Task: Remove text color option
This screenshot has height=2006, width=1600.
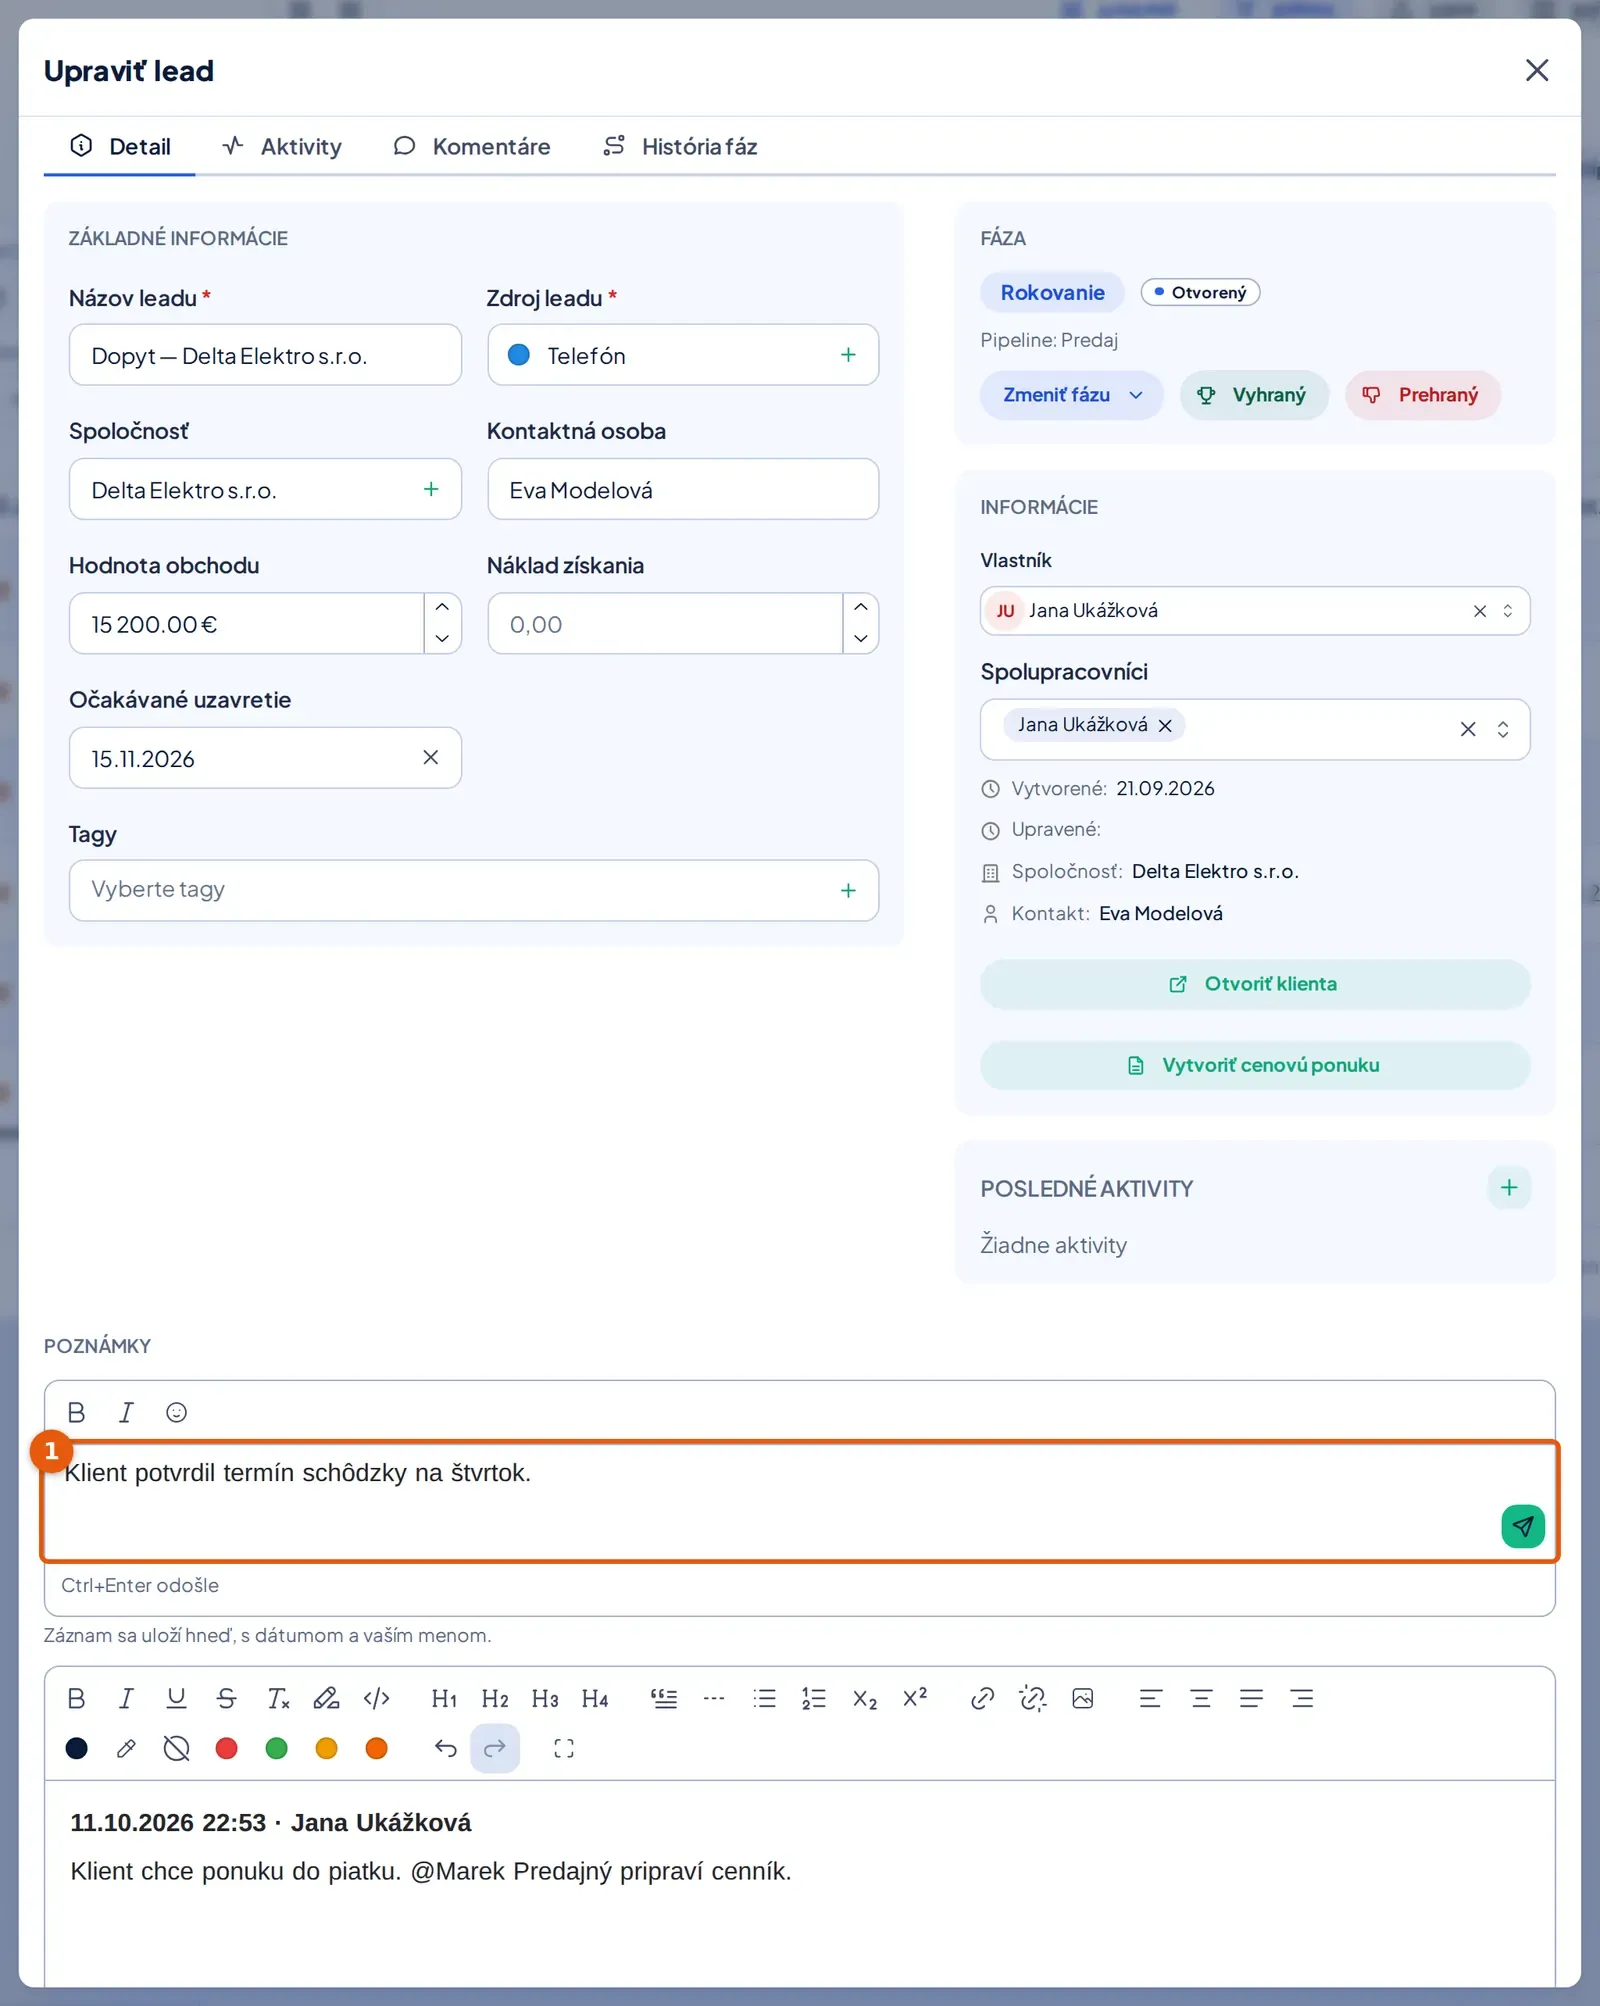Action: tap(176, 1748)
